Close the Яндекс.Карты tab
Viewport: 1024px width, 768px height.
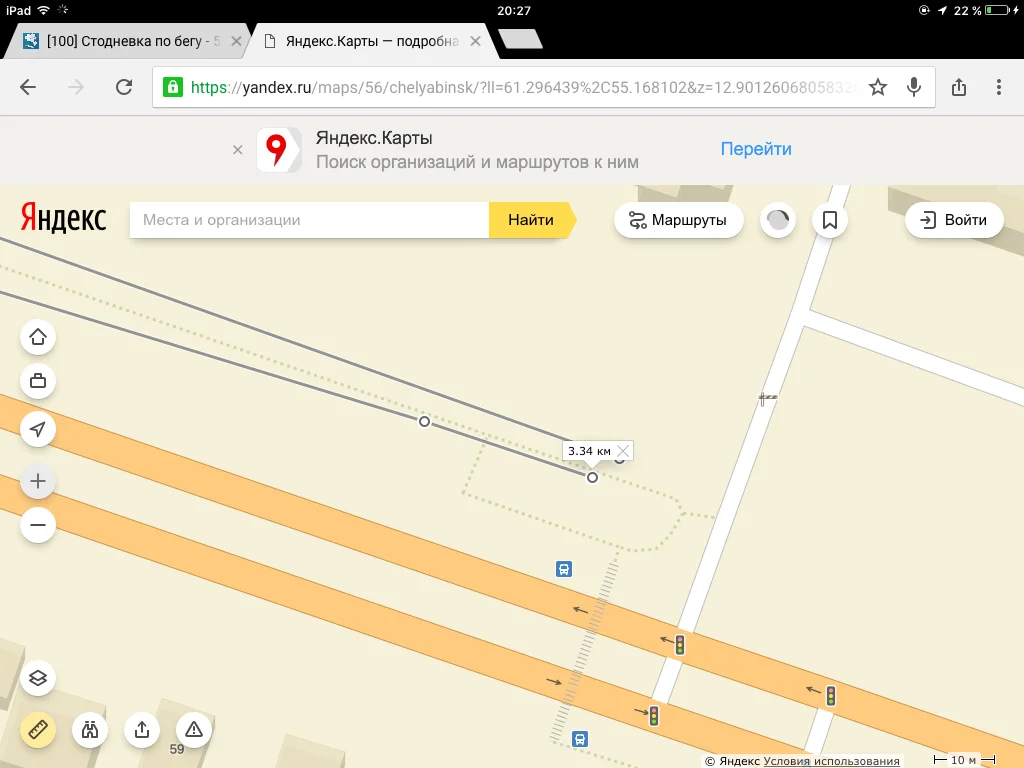click(475, 41)
